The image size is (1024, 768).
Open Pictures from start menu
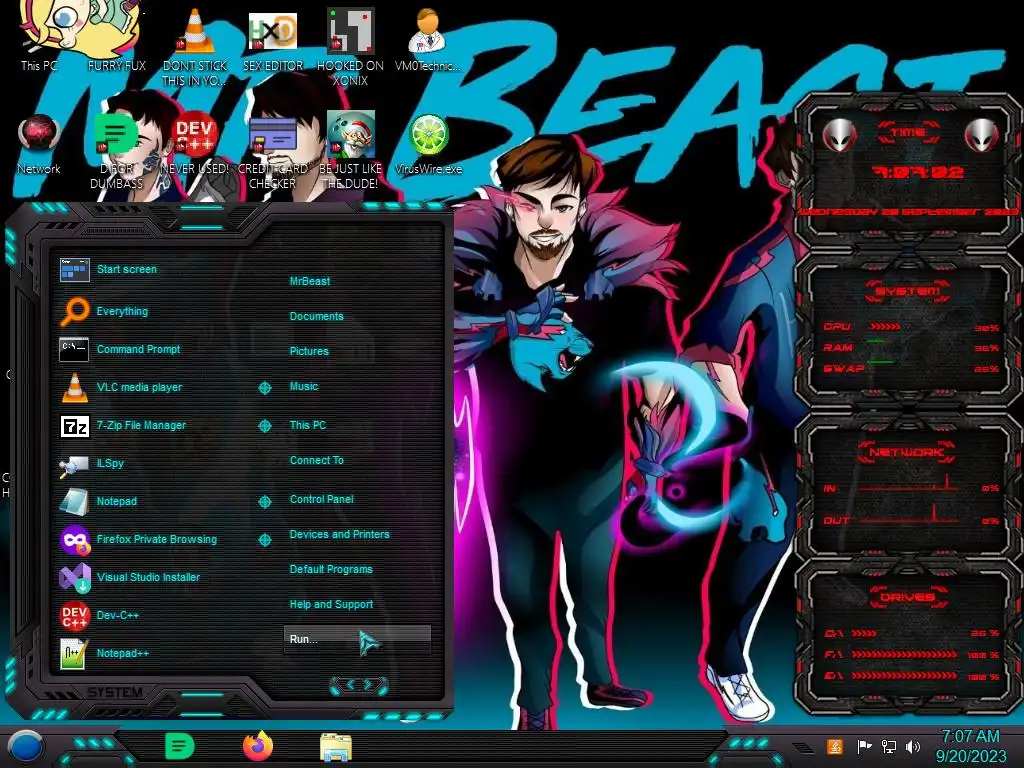click(x=309, y=351)
